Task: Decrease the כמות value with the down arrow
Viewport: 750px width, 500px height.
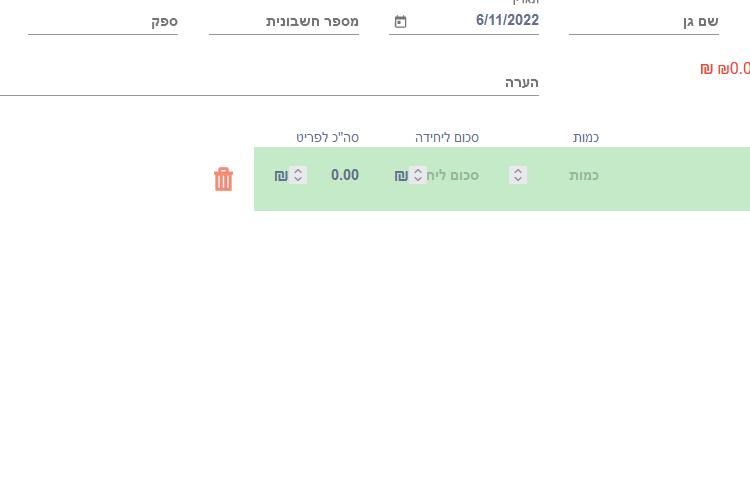Action: [518, 179]
